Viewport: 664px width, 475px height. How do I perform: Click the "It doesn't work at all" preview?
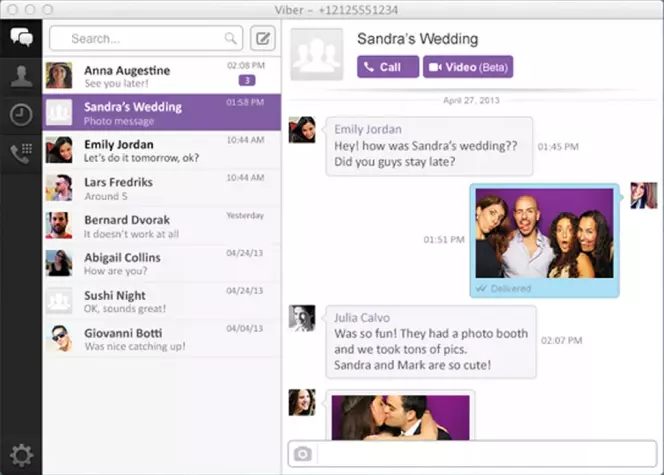[131, 234]
